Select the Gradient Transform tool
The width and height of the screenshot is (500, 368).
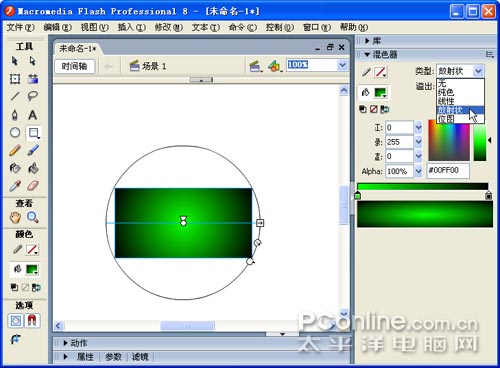33,79
